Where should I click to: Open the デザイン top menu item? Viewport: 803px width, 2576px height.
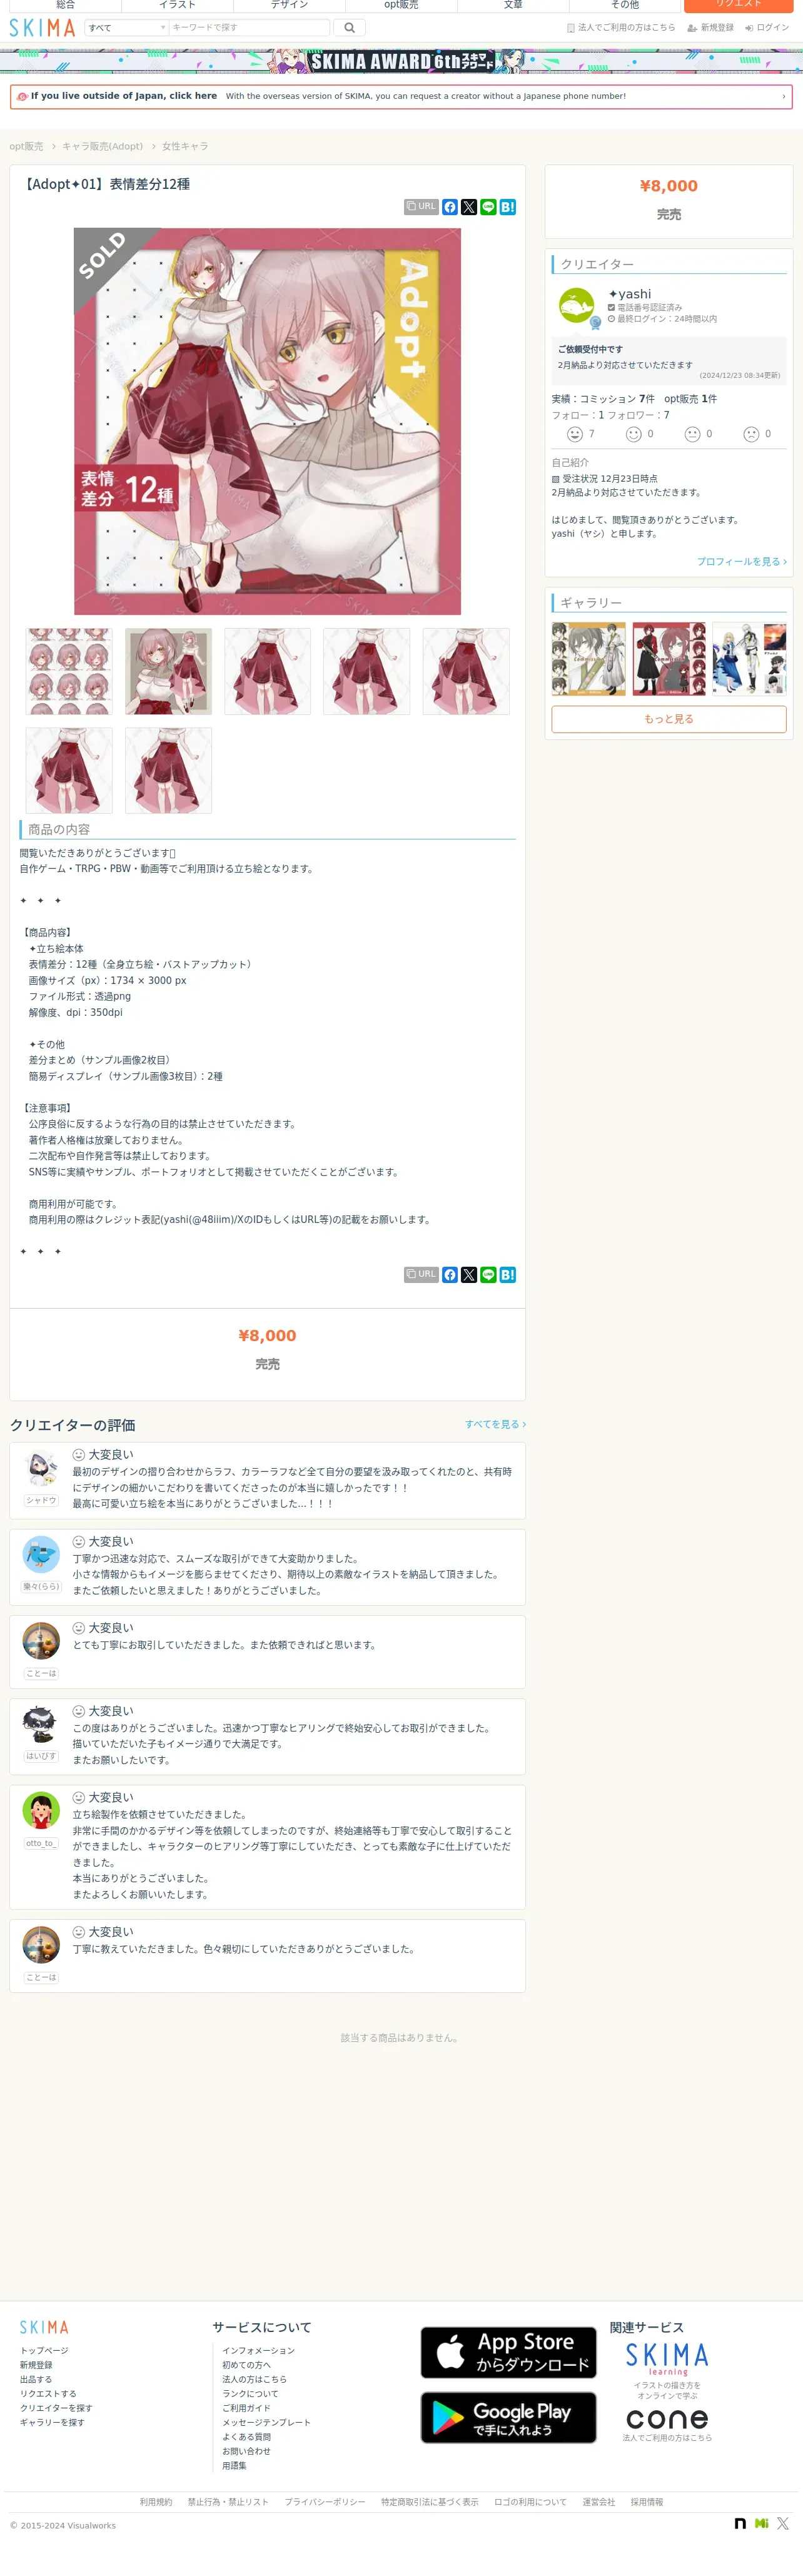pyautogui.click(x=289, y=5)
